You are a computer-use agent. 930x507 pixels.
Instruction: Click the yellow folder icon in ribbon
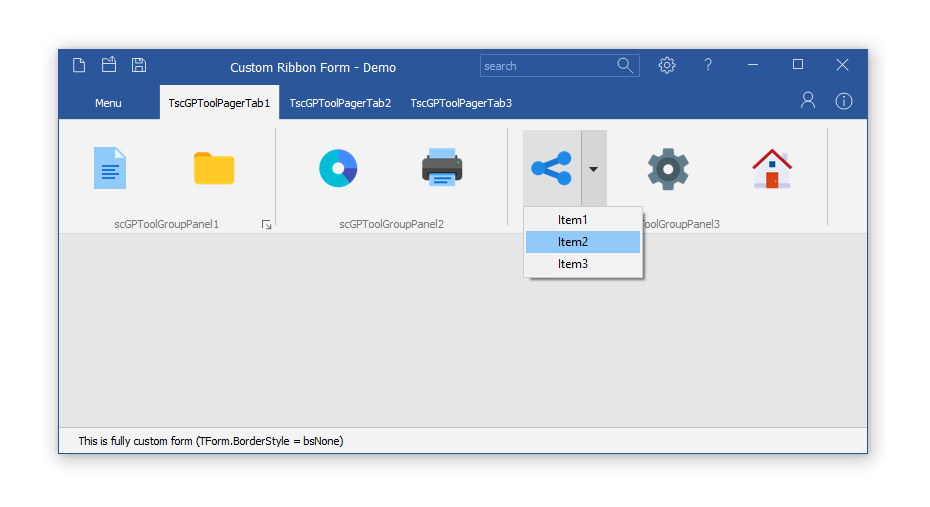tap(214, 168)
